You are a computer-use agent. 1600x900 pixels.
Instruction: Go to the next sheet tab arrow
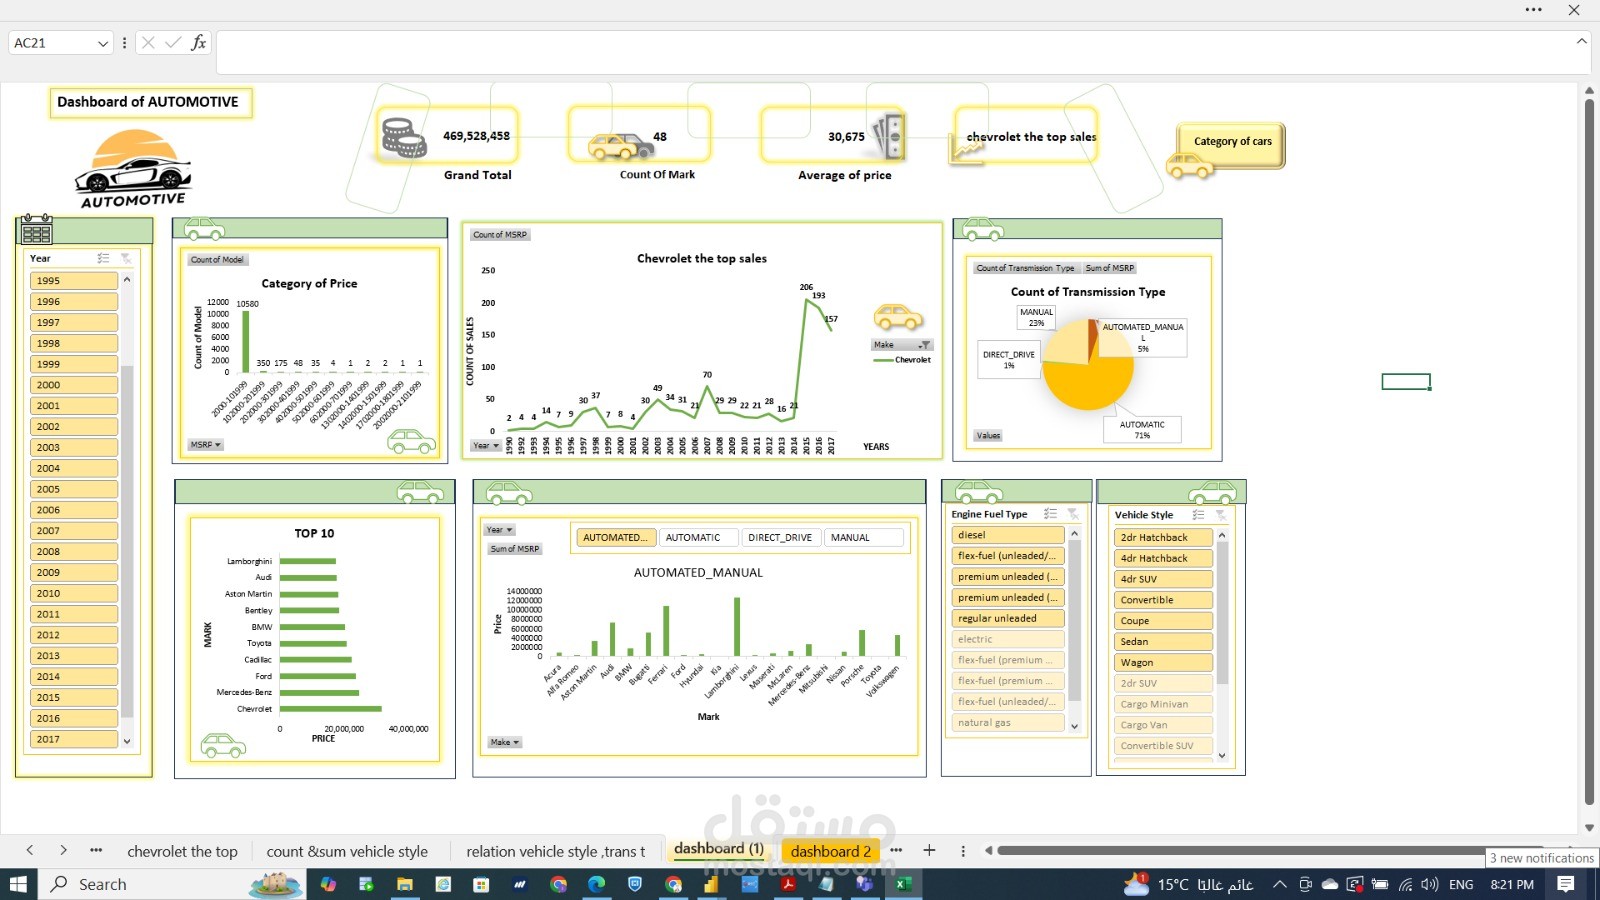pyautogui.click(x=63, y=851)
